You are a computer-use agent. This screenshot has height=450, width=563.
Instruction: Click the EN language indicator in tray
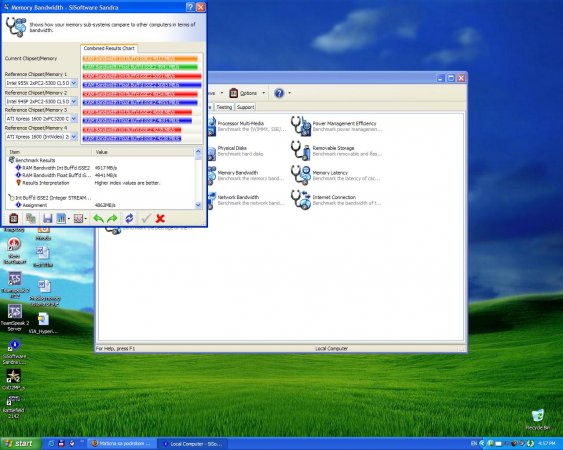click(x=474, y=444)
